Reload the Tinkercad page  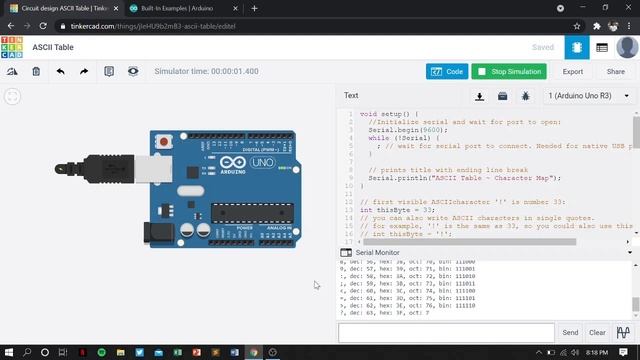pos(43,26)
